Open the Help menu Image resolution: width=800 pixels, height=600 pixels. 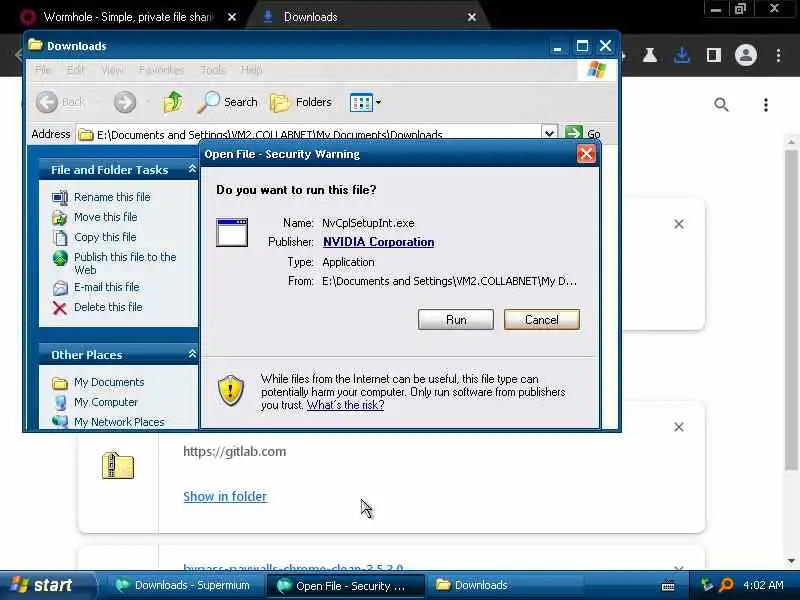coord(252,70)
